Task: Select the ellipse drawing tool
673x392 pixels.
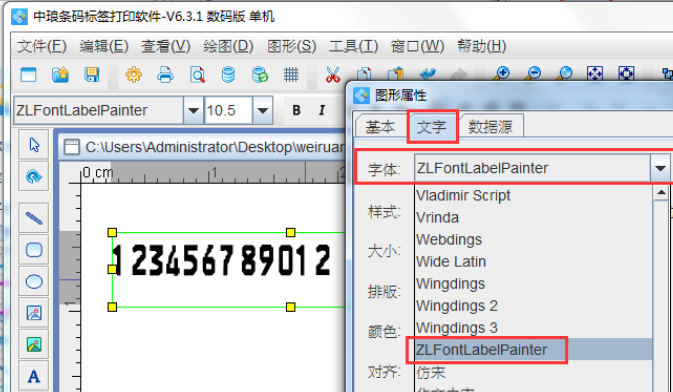Action: 34,281
